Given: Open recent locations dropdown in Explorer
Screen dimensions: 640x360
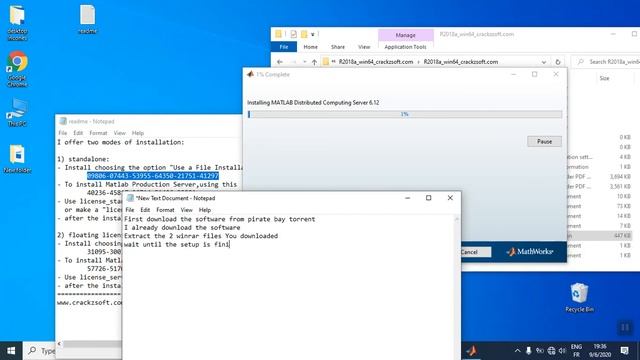Looking at the screenshot, I should (304, 62).
